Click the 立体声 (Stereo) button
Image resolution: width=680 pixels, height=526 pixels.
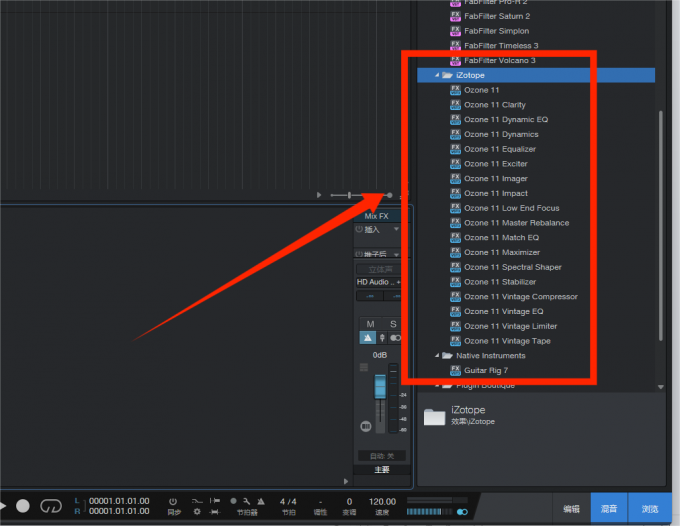point(381,269)
